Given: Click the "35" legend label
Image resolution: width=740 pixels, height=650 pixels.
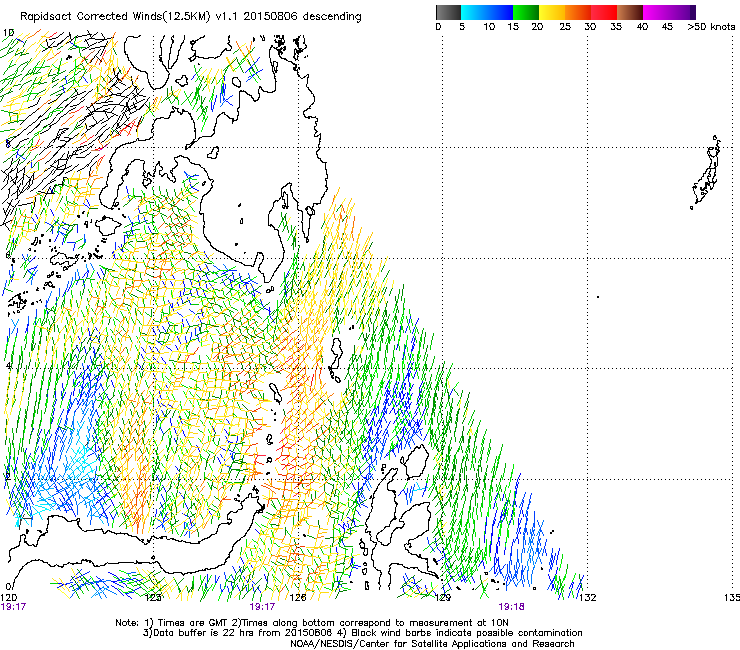Looking at the screenshot, I should click(615, 27).
